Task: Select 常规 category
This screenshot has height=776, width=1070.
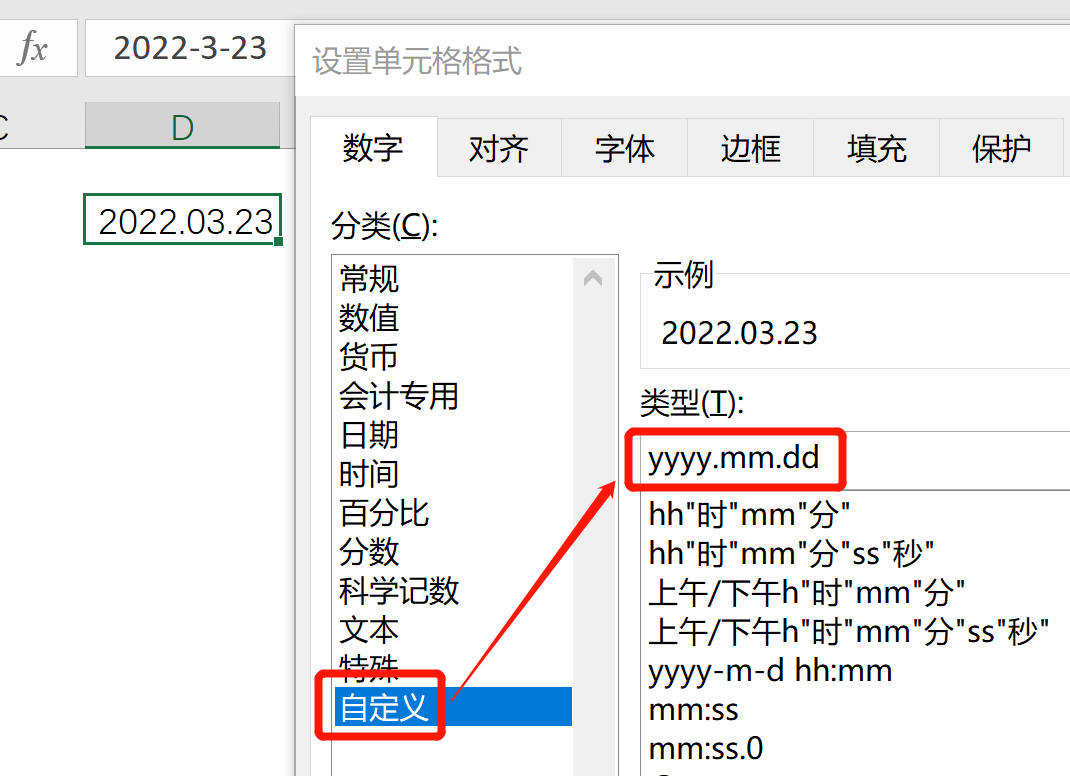Action: click(453, 278)
